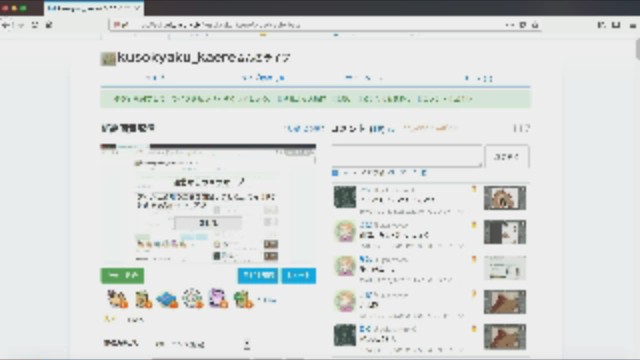Image resolution: width=640 pixels, height=360 pixels.
Task: Click the green button below the video
Action: click(122, 276)
